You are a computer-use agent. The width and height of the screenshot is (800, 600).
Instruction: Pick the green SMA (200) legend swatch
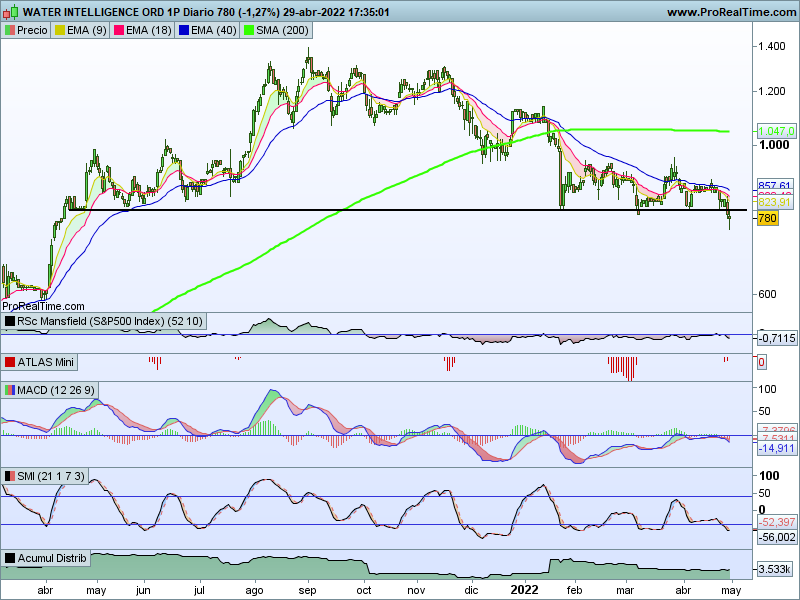tap(249, 31)
